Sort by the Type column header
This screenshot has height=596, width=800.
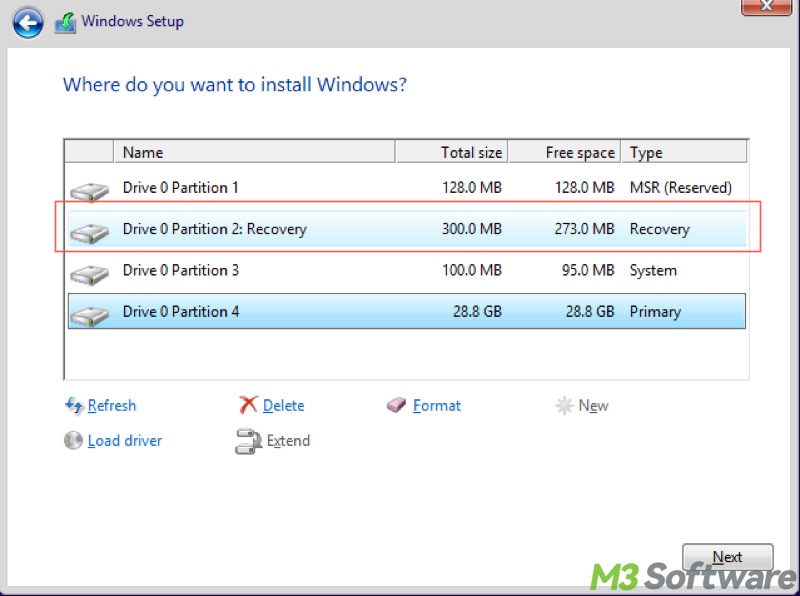[x=684, y=152]
